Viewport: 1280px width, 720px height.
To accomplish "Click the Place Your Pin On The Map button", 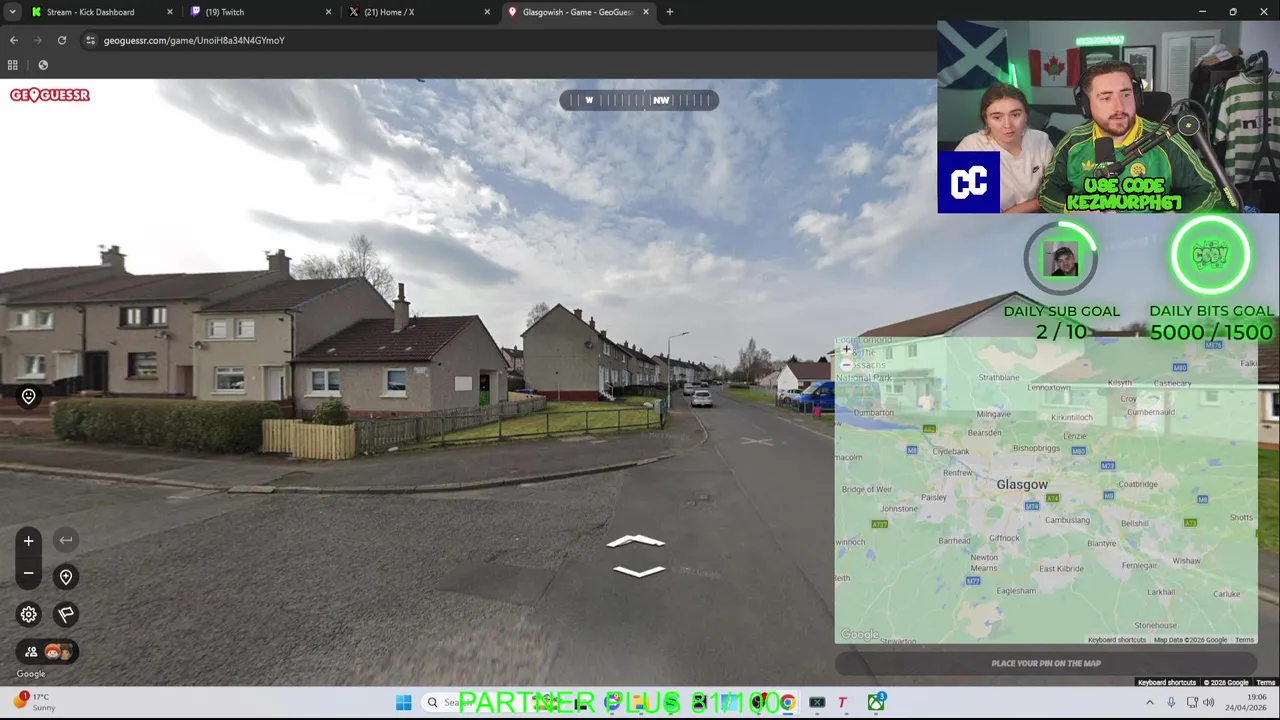I will 1046,663.
